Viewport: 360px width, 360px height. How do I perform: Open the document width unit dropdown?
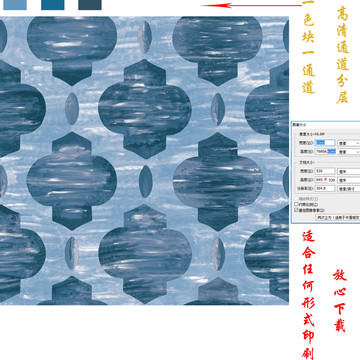tap(349, 171)
